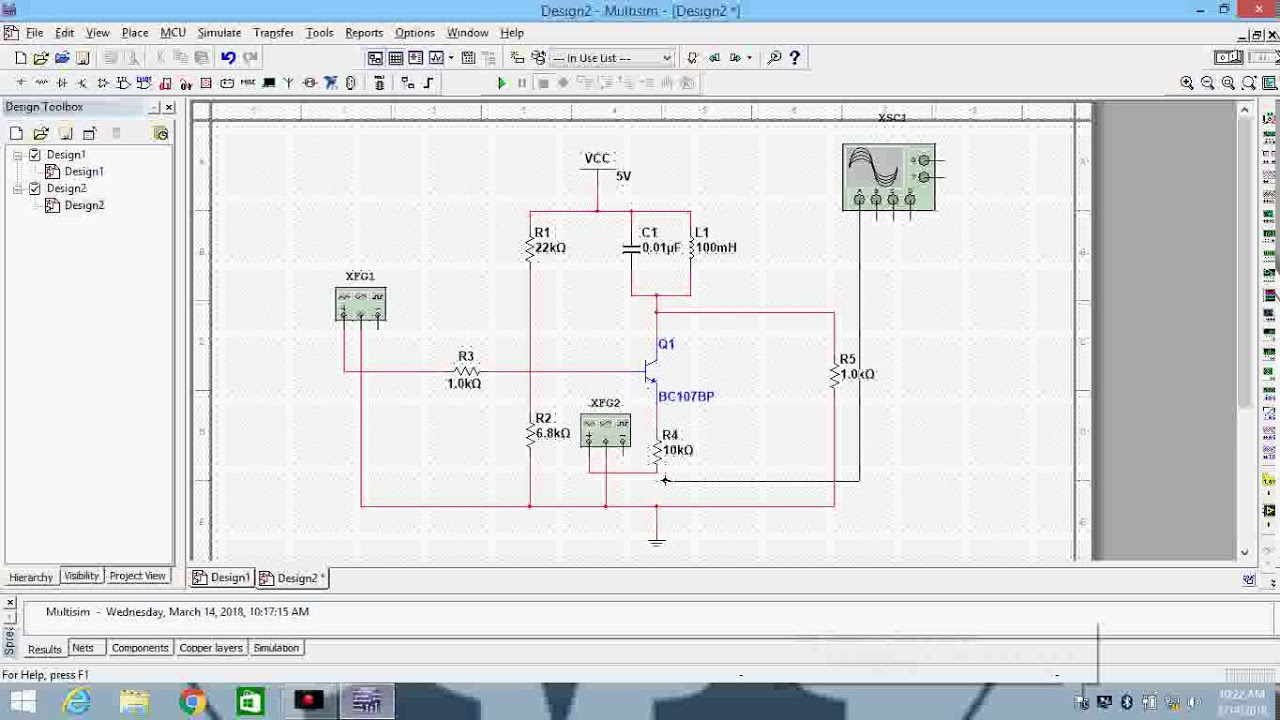Open the Simulation tab
1280x720 pixels.
coord(276,648)
